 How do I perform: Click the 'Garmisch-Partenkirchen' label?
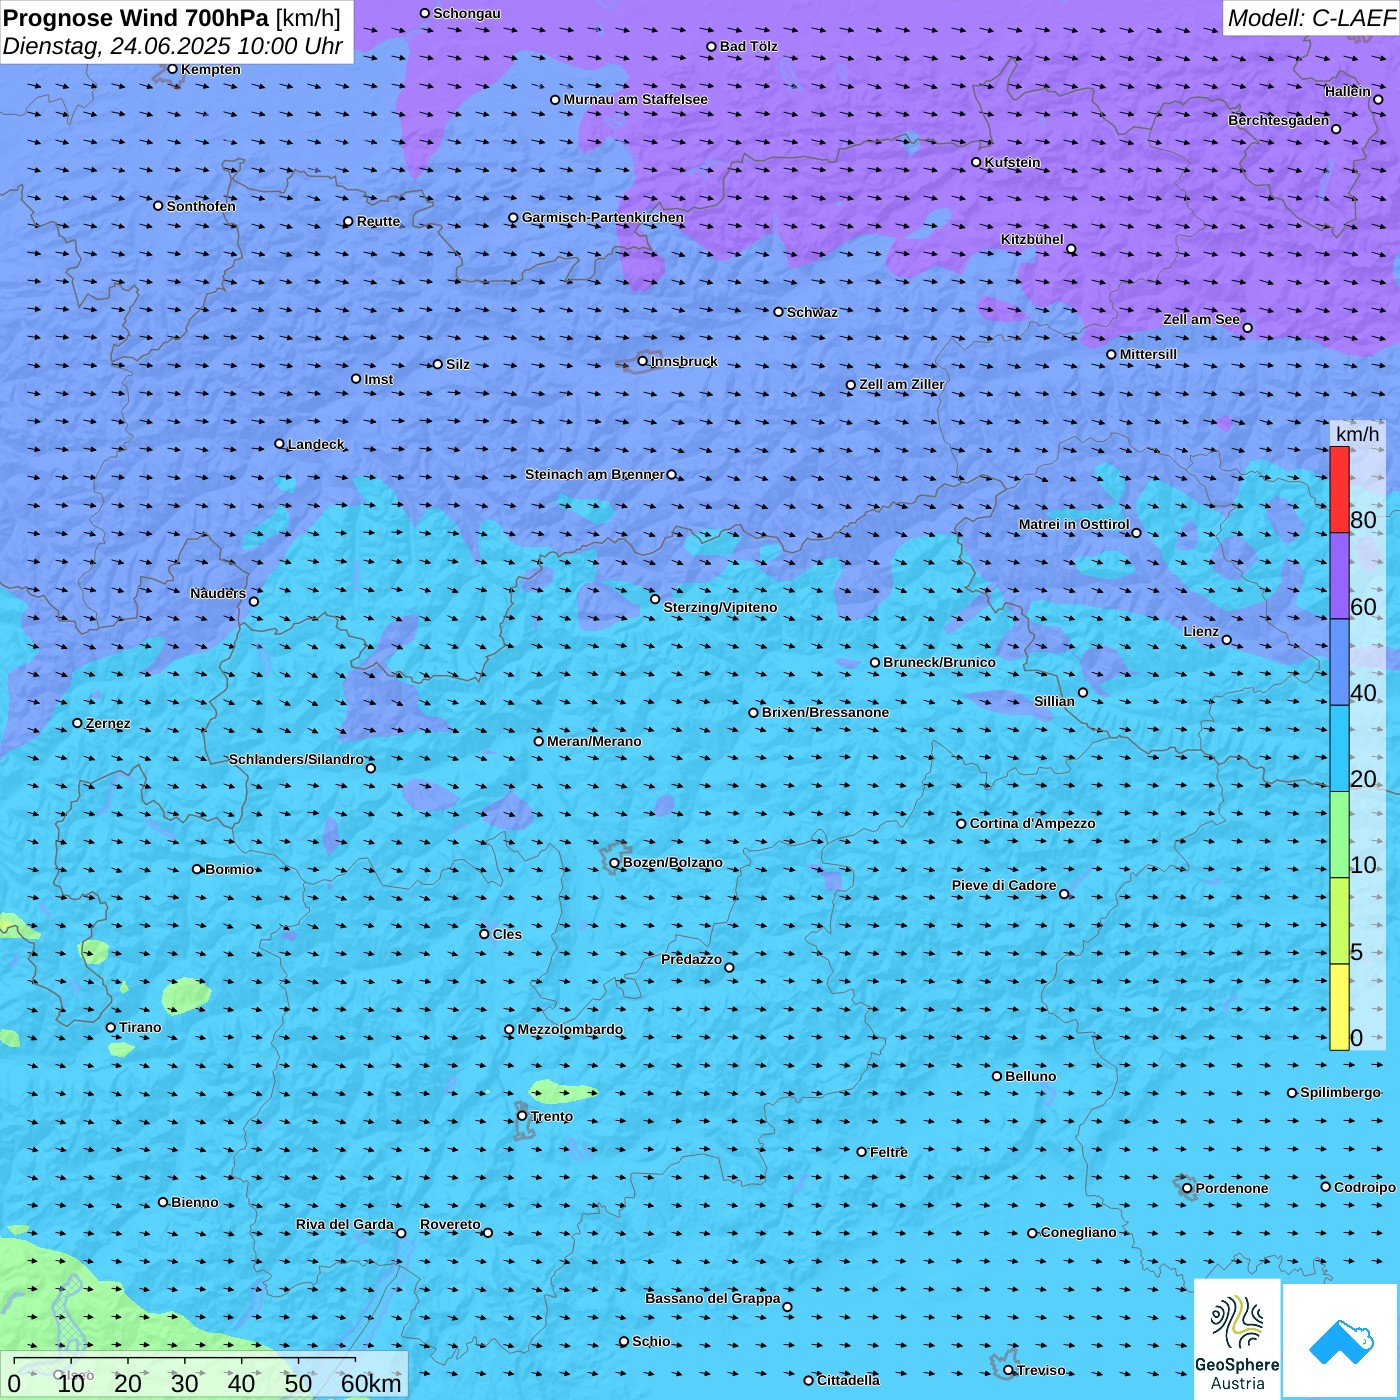[603, 217]
